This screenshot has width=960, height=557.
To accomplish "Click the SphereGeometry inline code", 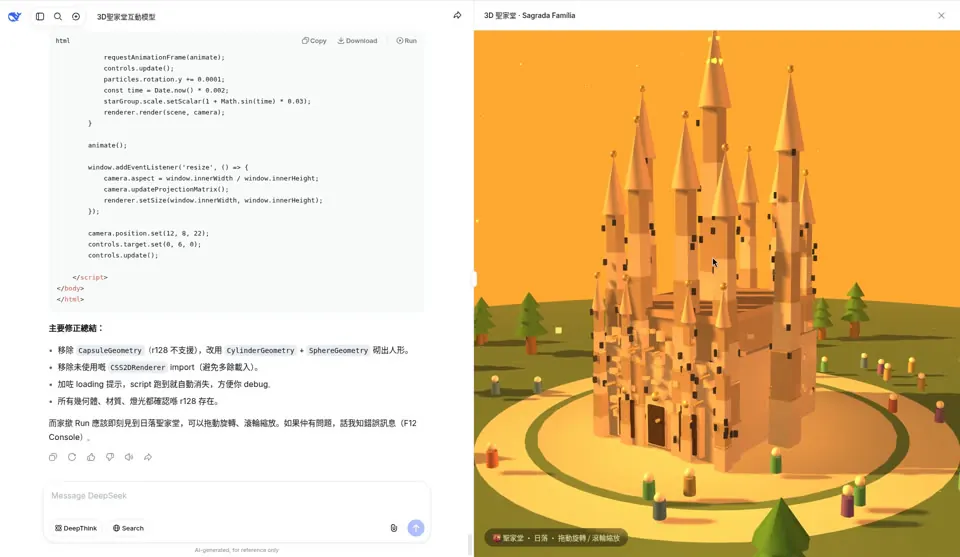I will coord(338,351).
